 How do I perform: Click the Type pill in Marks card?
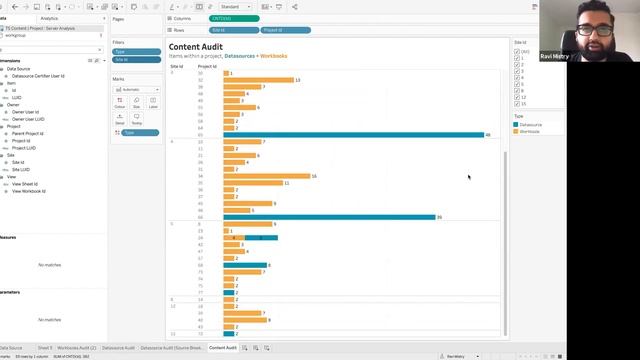click(x=140, y=133)
